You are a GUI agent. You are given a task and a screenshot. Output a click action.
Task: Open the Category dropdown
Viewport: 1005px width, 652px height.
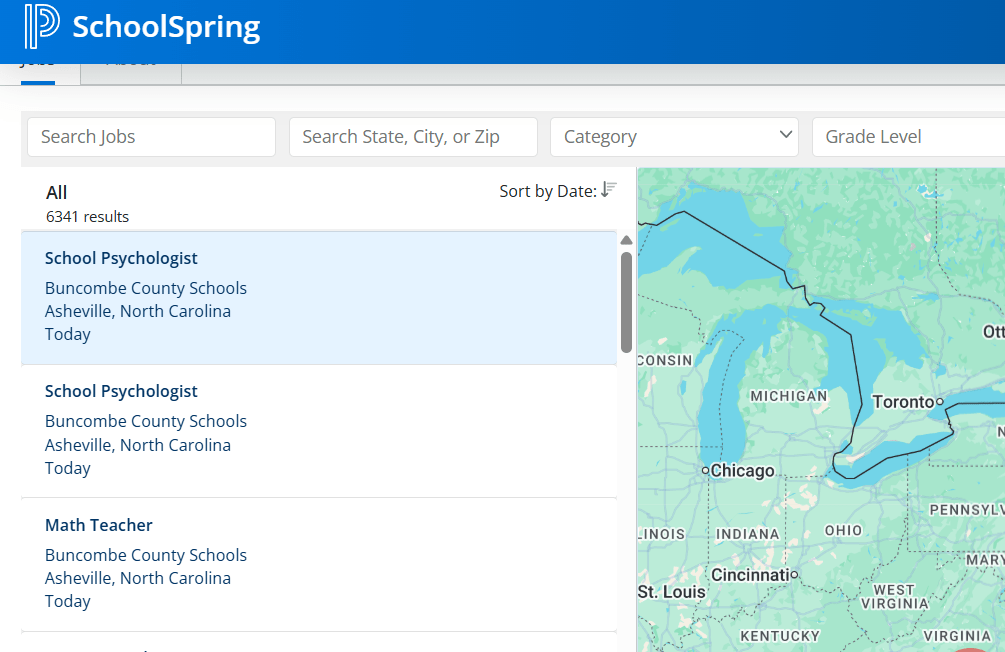[x=674, y=137]
